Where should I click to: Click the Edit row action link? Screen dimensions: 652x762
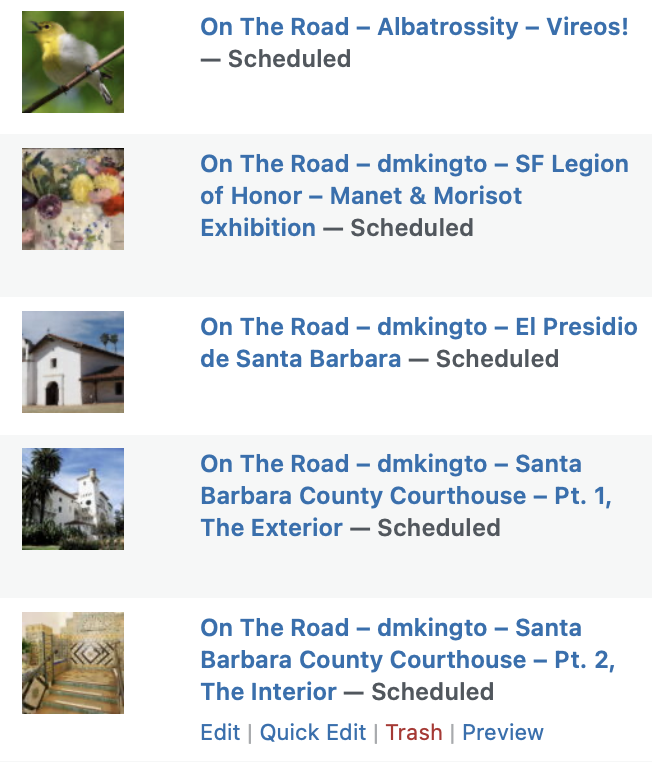pos(220,732)
